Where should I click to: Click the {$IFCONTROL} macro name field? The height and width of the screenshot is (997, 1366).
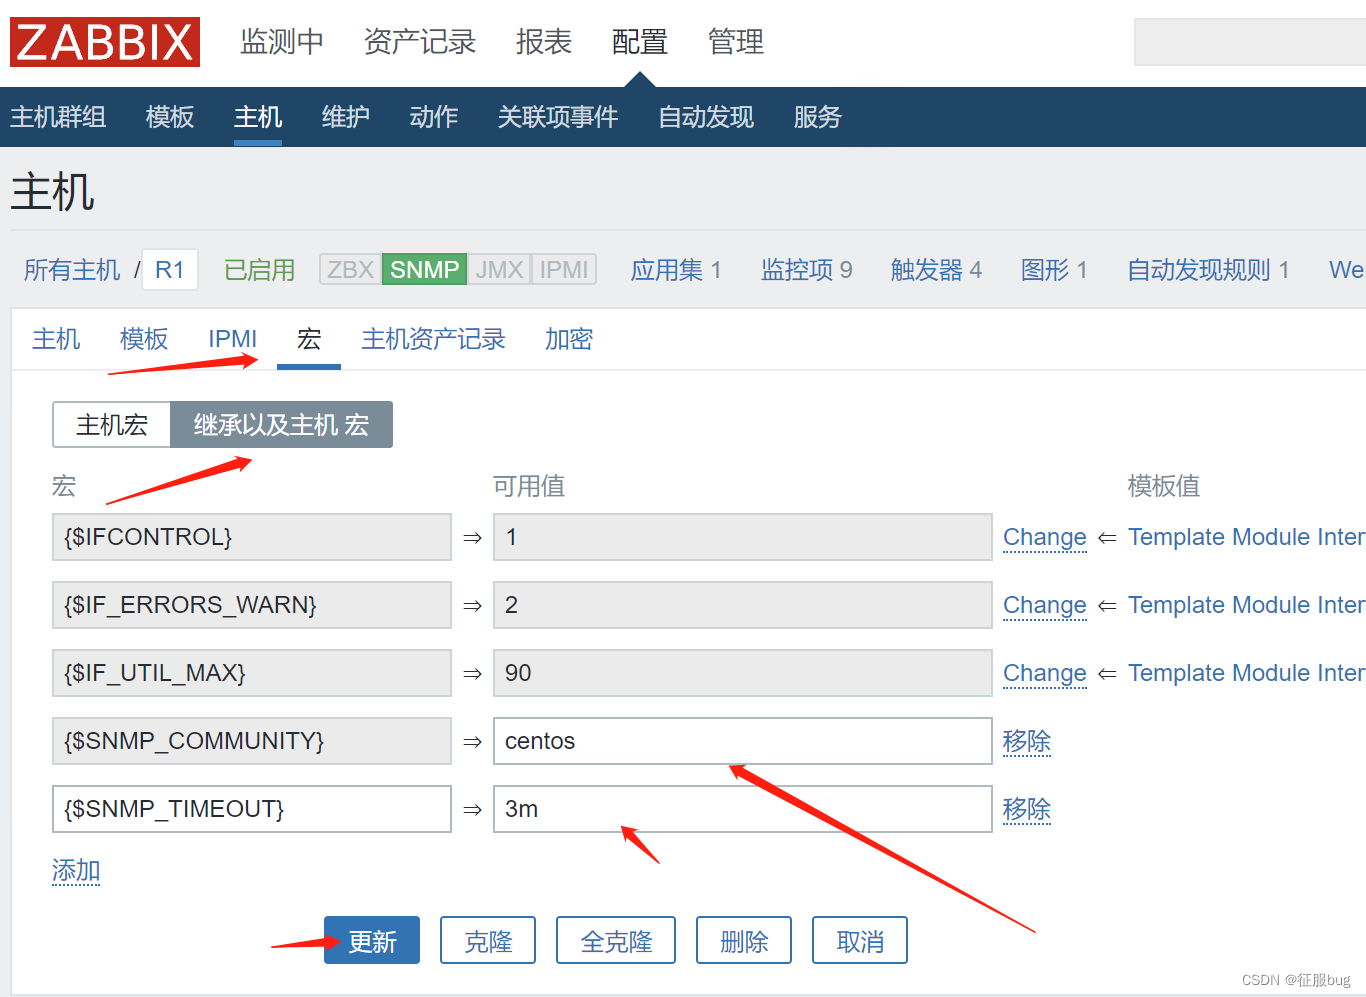click(252, 537)
